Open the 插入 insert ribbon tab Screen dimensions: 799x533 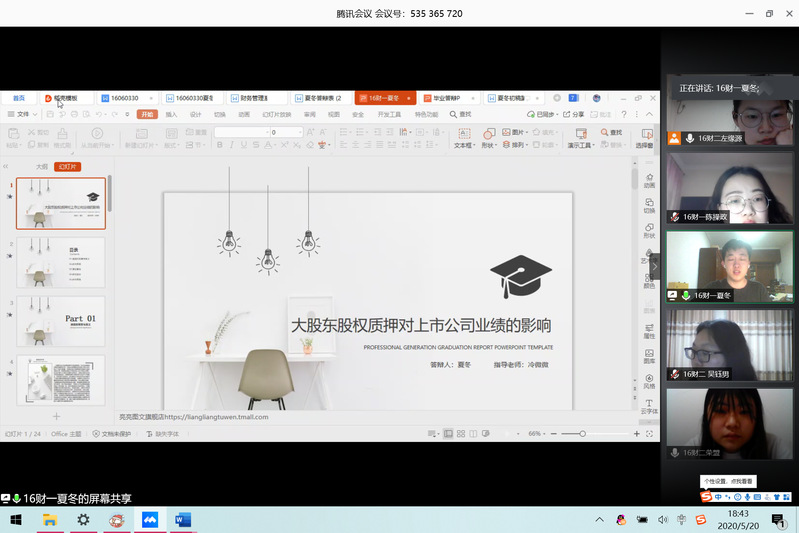coord(171,115)
